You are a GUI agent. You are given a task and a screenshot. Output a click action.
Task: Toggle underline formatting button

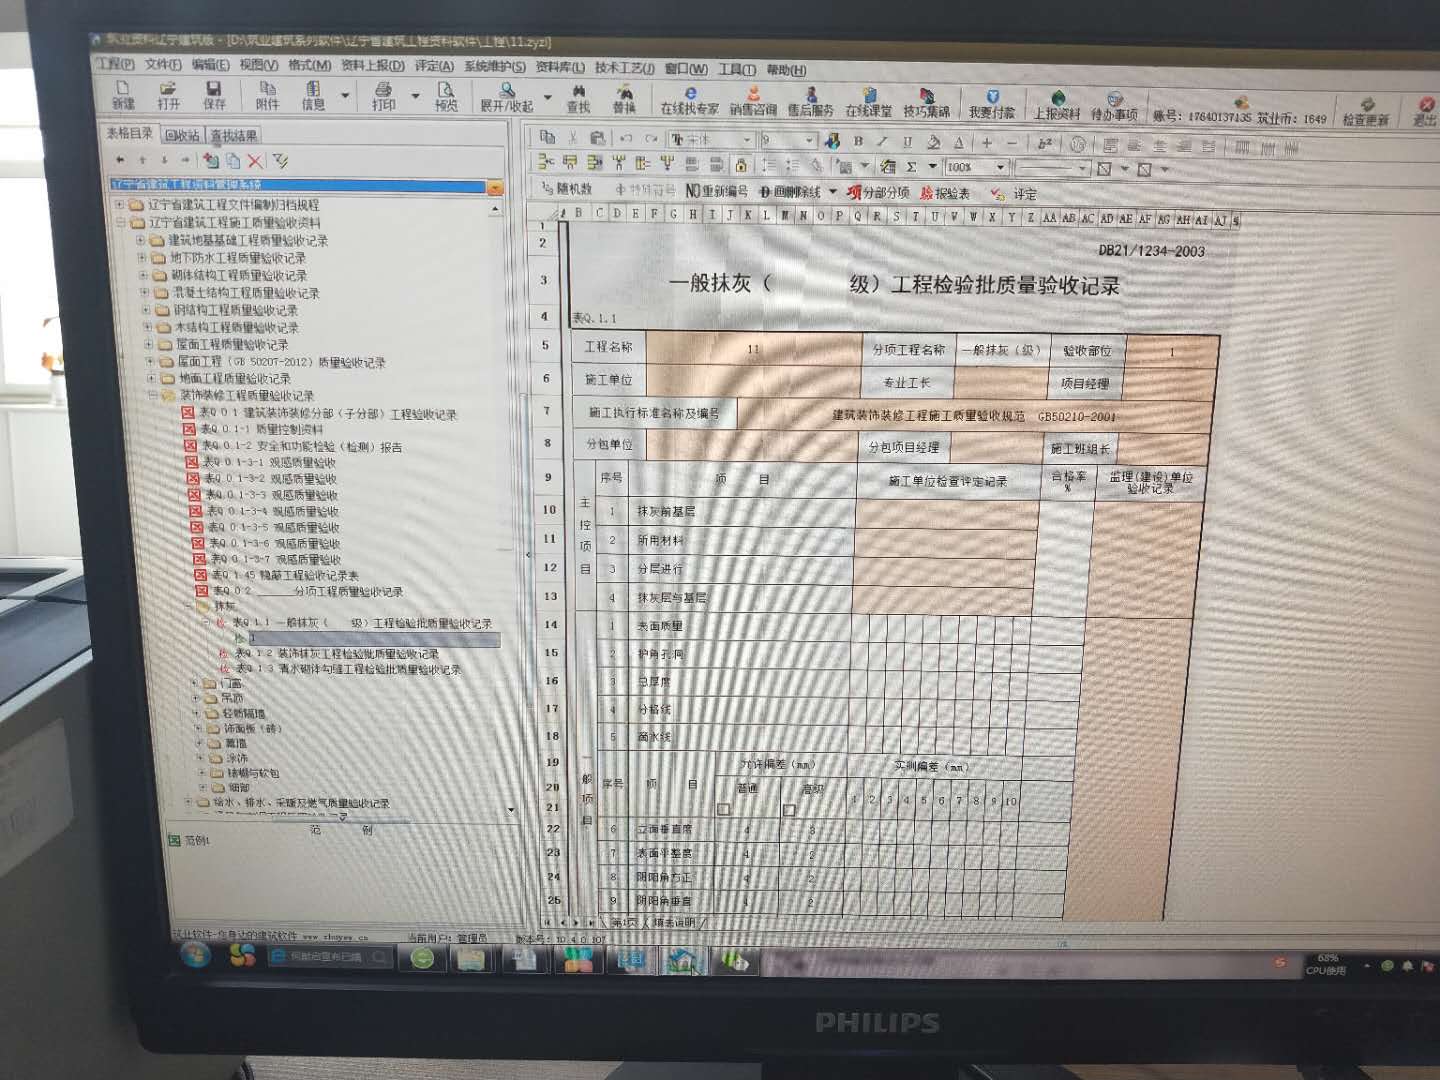pyautogui.click(x=907, y=142)
